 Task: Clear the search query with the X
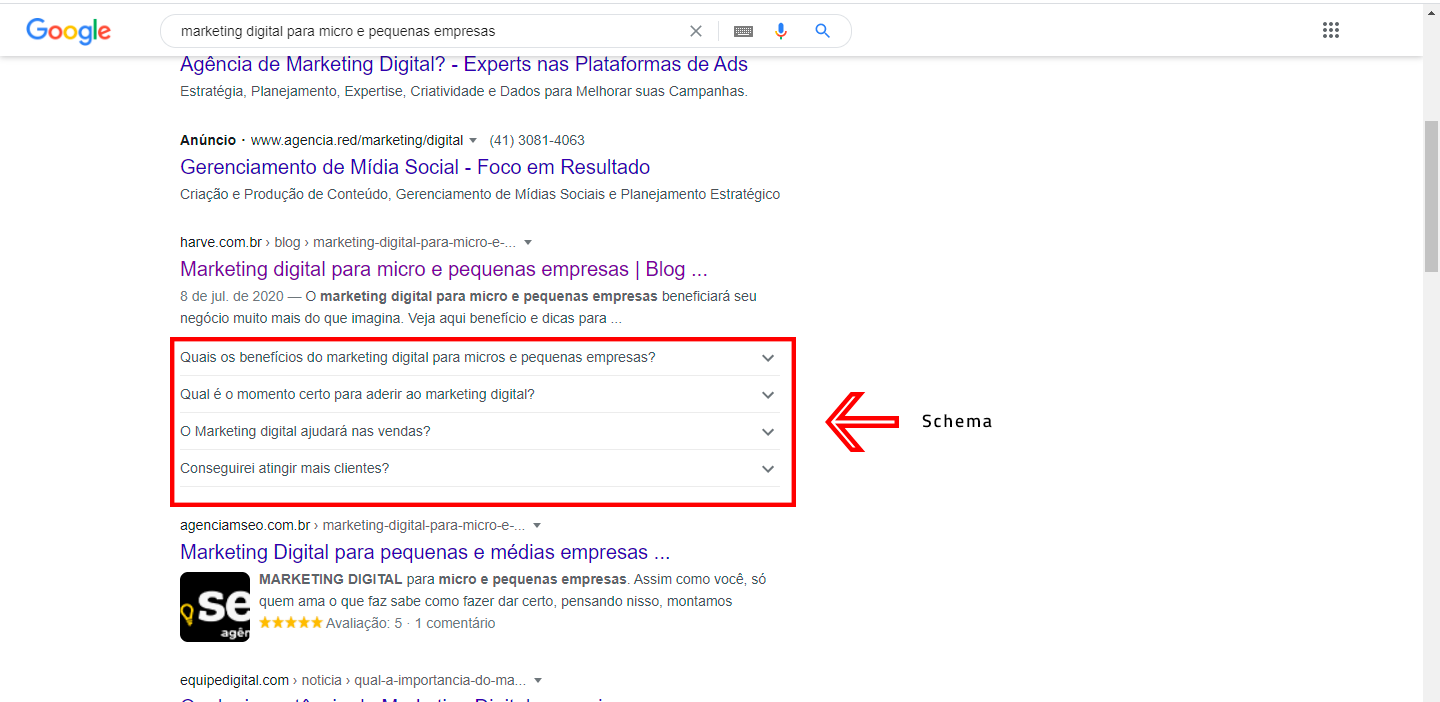coord(695,30)
